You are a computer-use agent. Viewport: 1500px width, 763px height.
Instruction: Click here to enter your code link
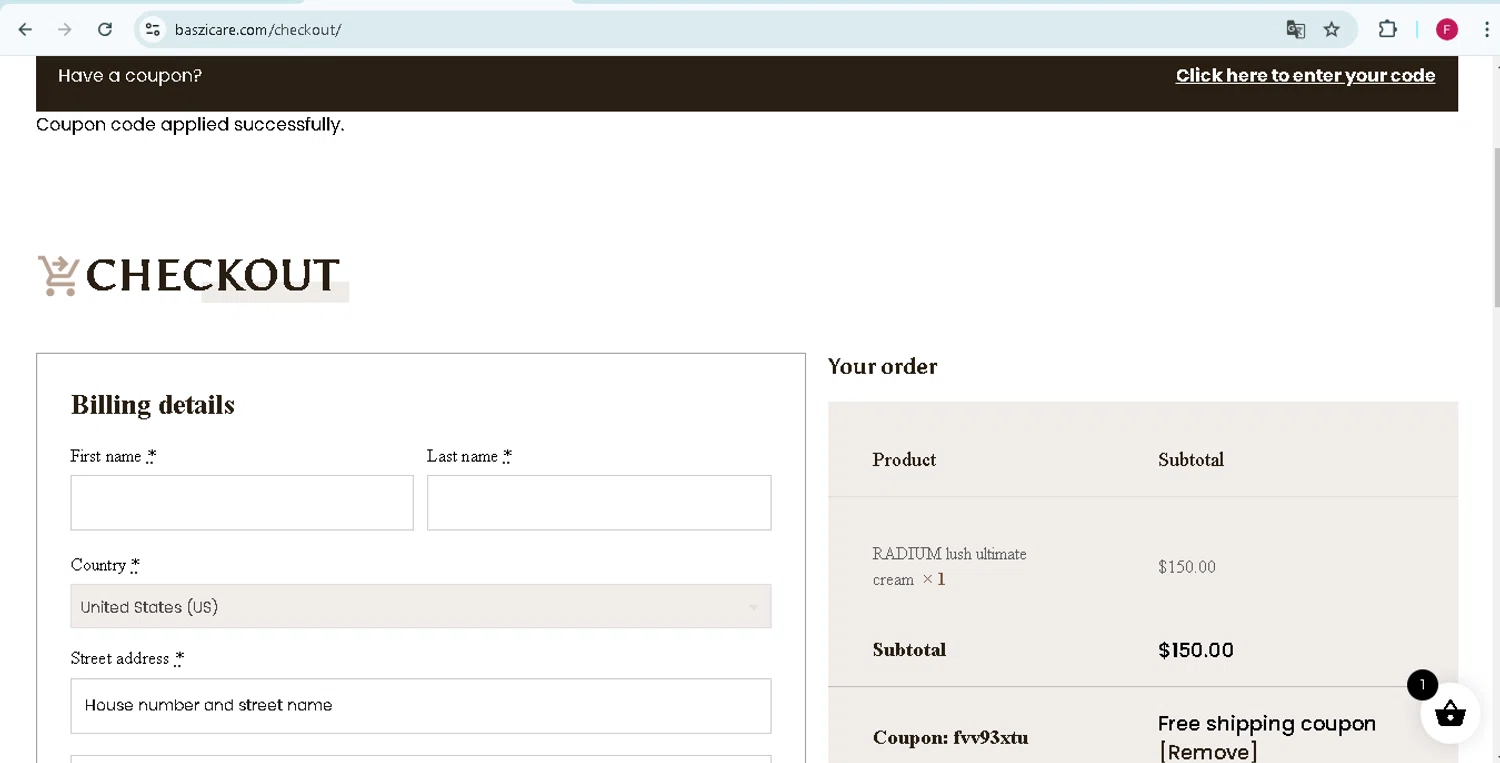(x=1305, y=76)
